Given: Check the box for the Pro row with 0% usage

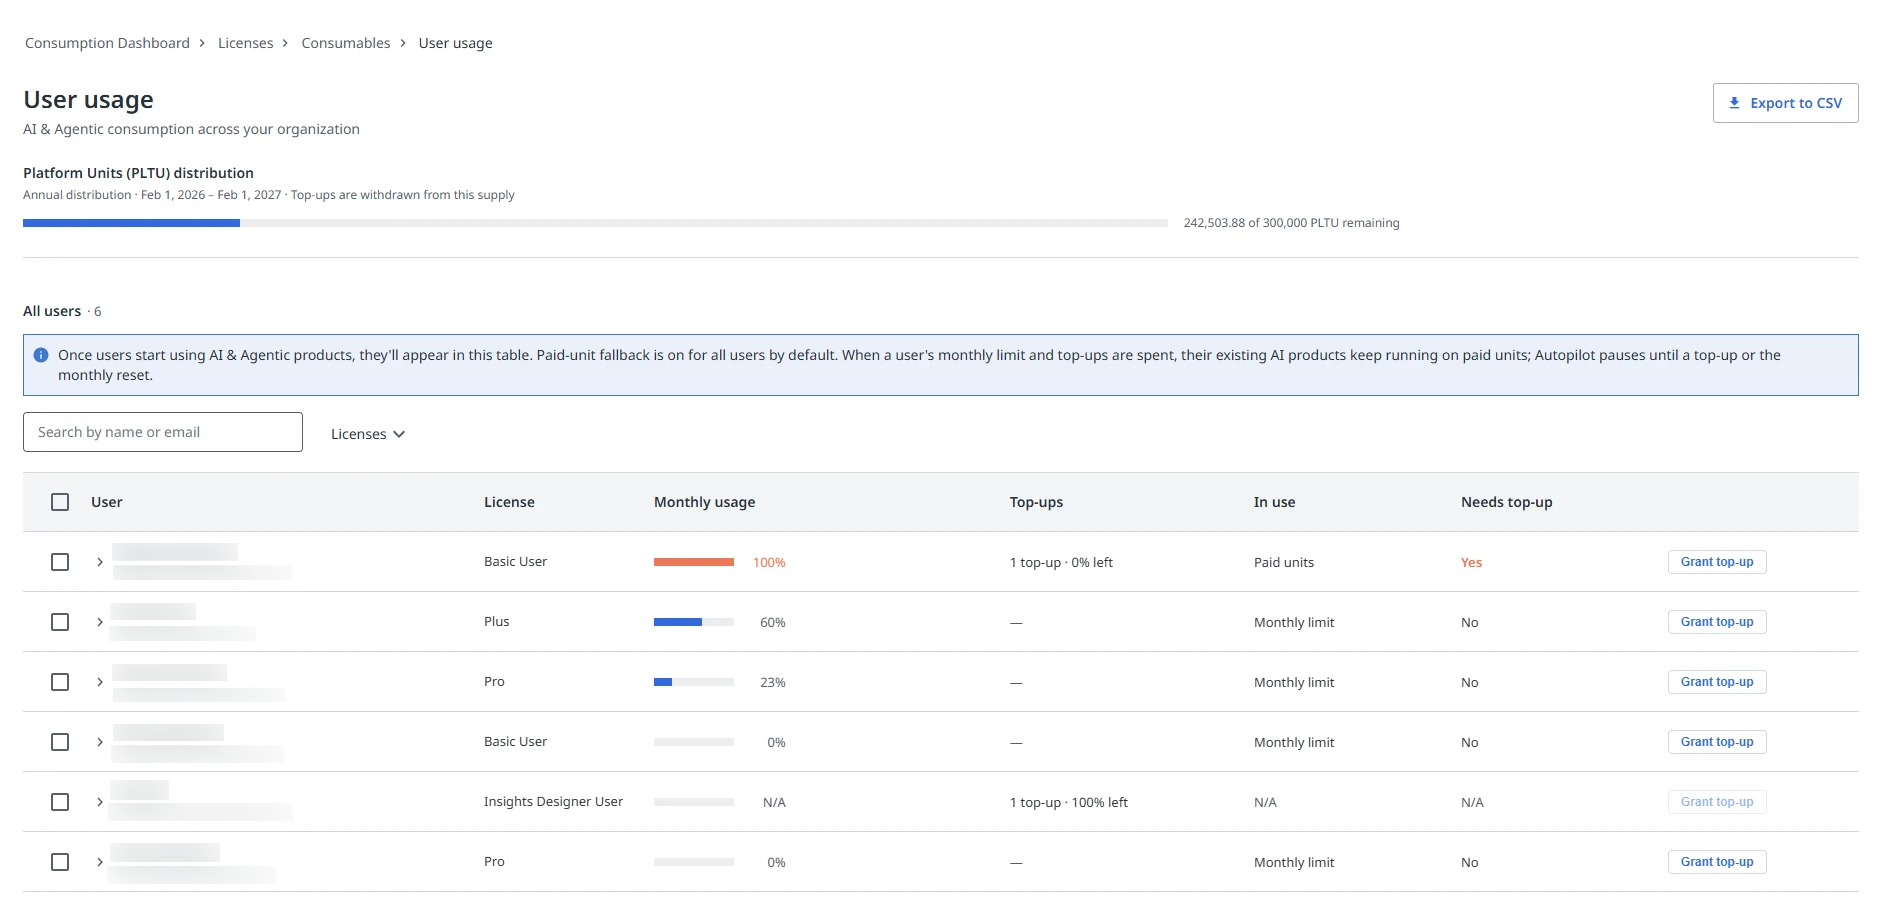Looking at the screenshot, I should (60, 862).
